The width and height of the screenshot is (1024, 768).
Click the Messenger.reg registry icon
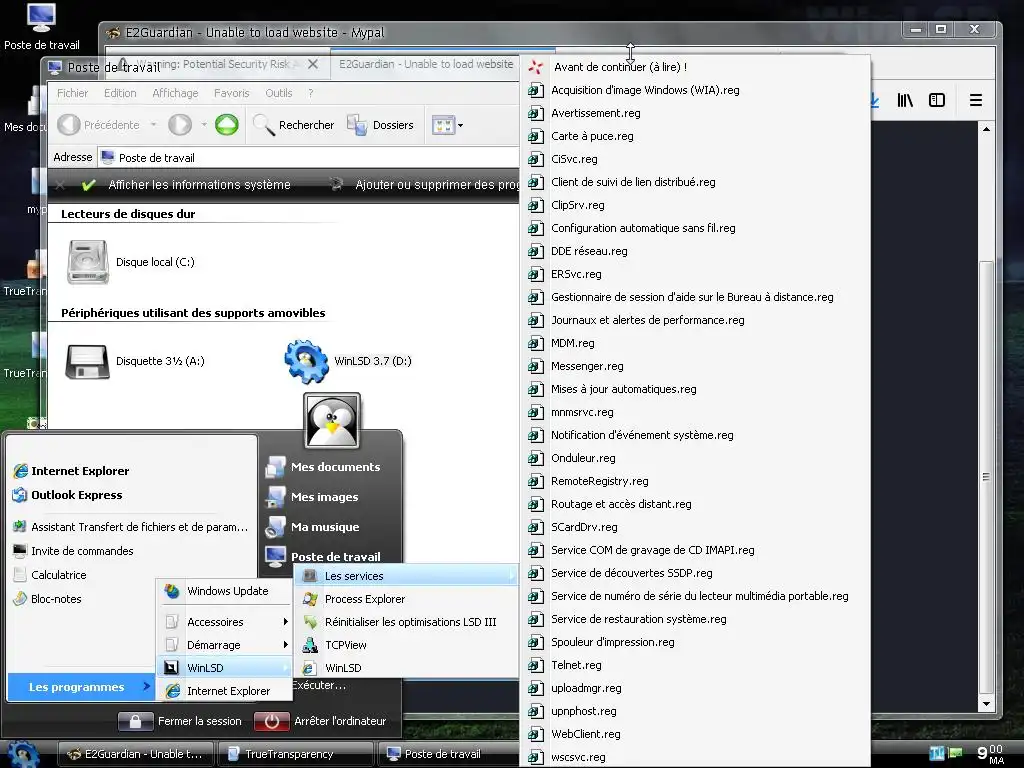536,366
